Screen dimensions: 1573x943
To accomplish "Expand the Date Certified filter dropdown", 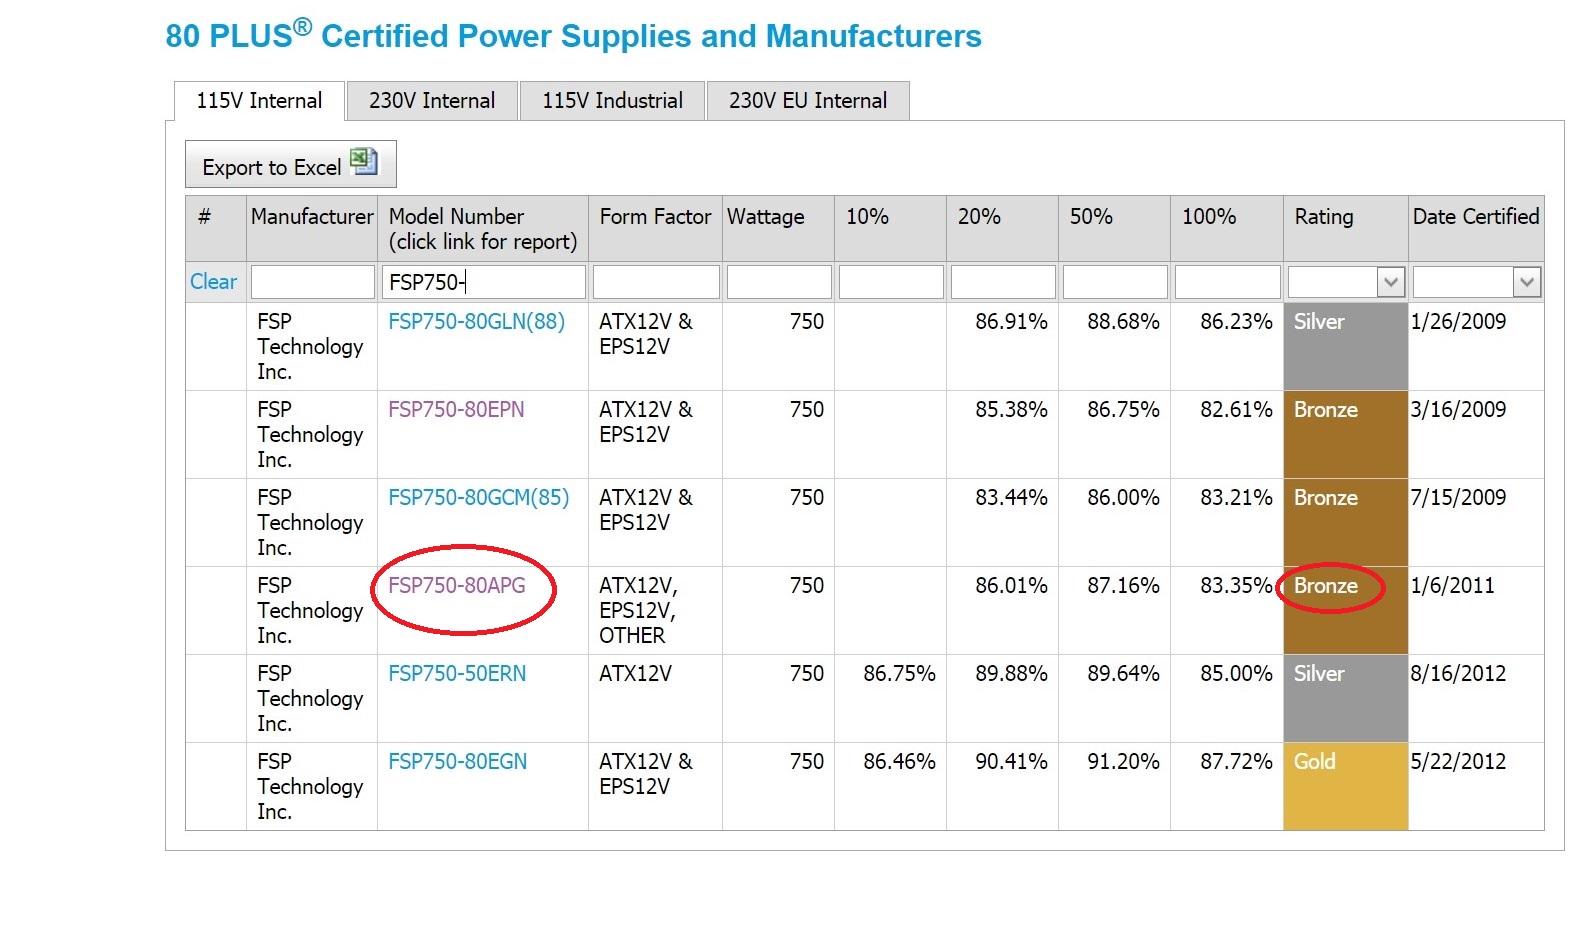I will pos(1526,283).
